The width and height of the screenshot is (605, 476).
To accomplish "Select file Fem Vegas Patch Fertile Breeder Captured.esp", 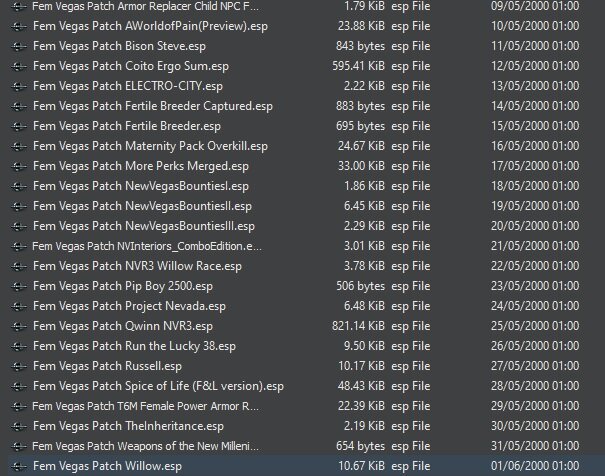I will (153, 106).
